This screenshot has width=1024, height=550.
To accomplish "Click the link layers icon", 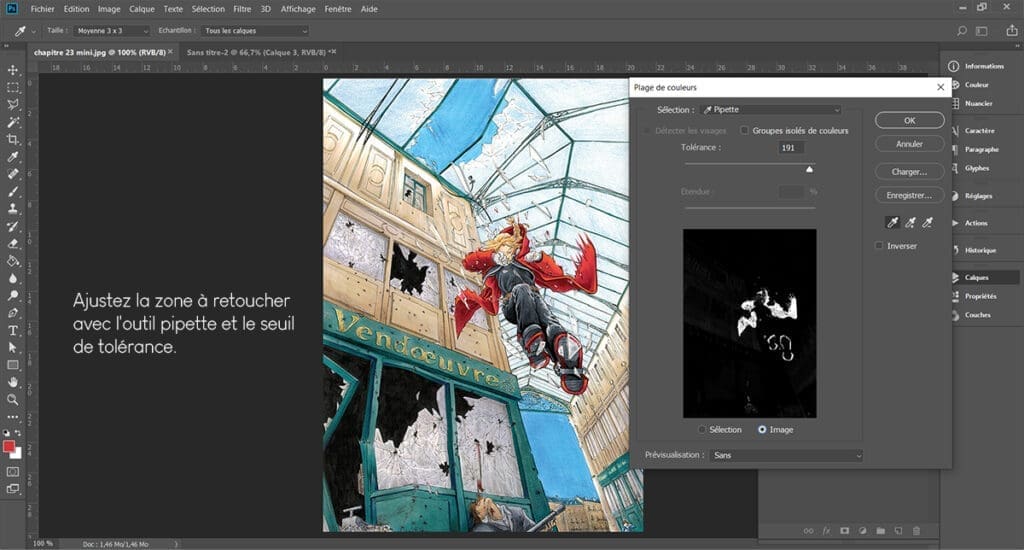I will 808,531.
